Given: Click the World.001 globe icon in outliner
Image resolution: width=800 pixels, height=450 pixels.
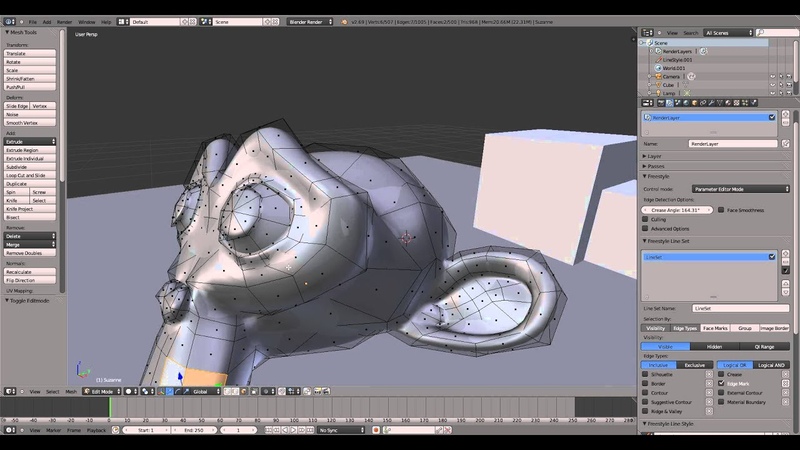Looking at the screenshot, I should click(658, 68).
